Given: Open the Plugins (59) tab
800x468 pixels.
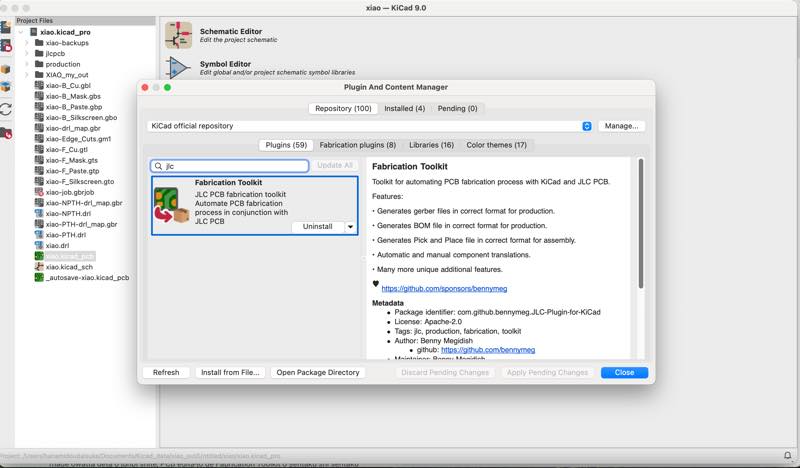Looking at the screenshot, I should point(286,145).
